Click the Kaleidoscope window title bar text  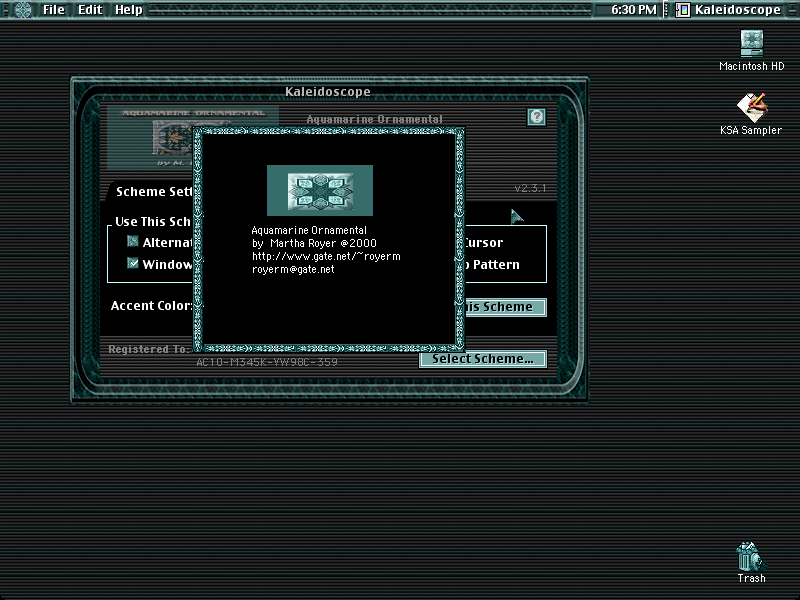coord(328,92)
